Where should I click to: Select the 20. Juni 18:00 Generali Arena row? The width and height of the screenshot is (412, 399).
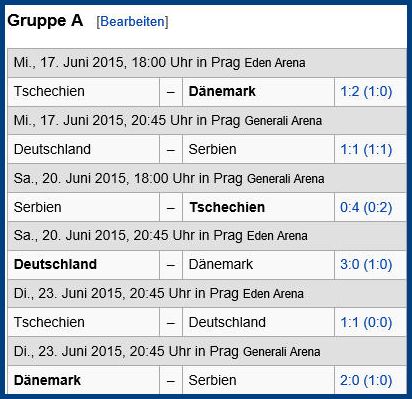click(x=207, y=179)
